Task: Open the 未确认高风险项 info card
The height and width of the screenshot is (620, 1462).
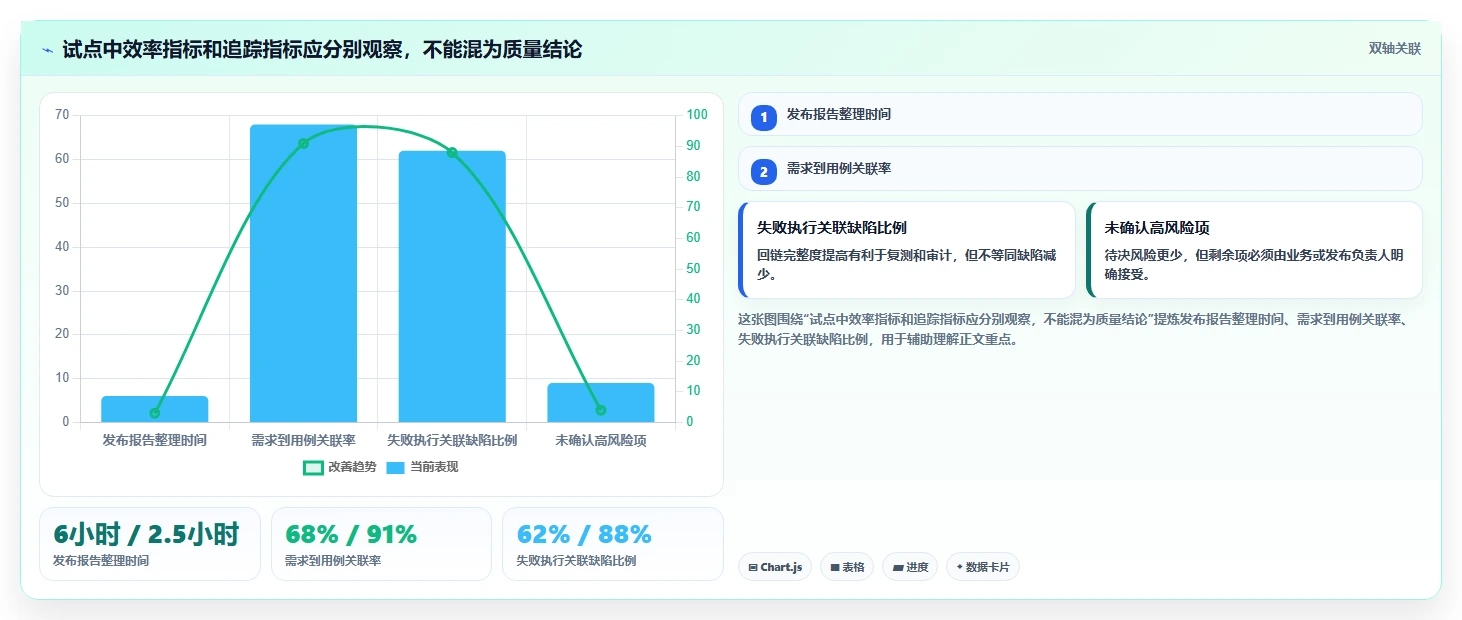Action: tap(1254, 250)
